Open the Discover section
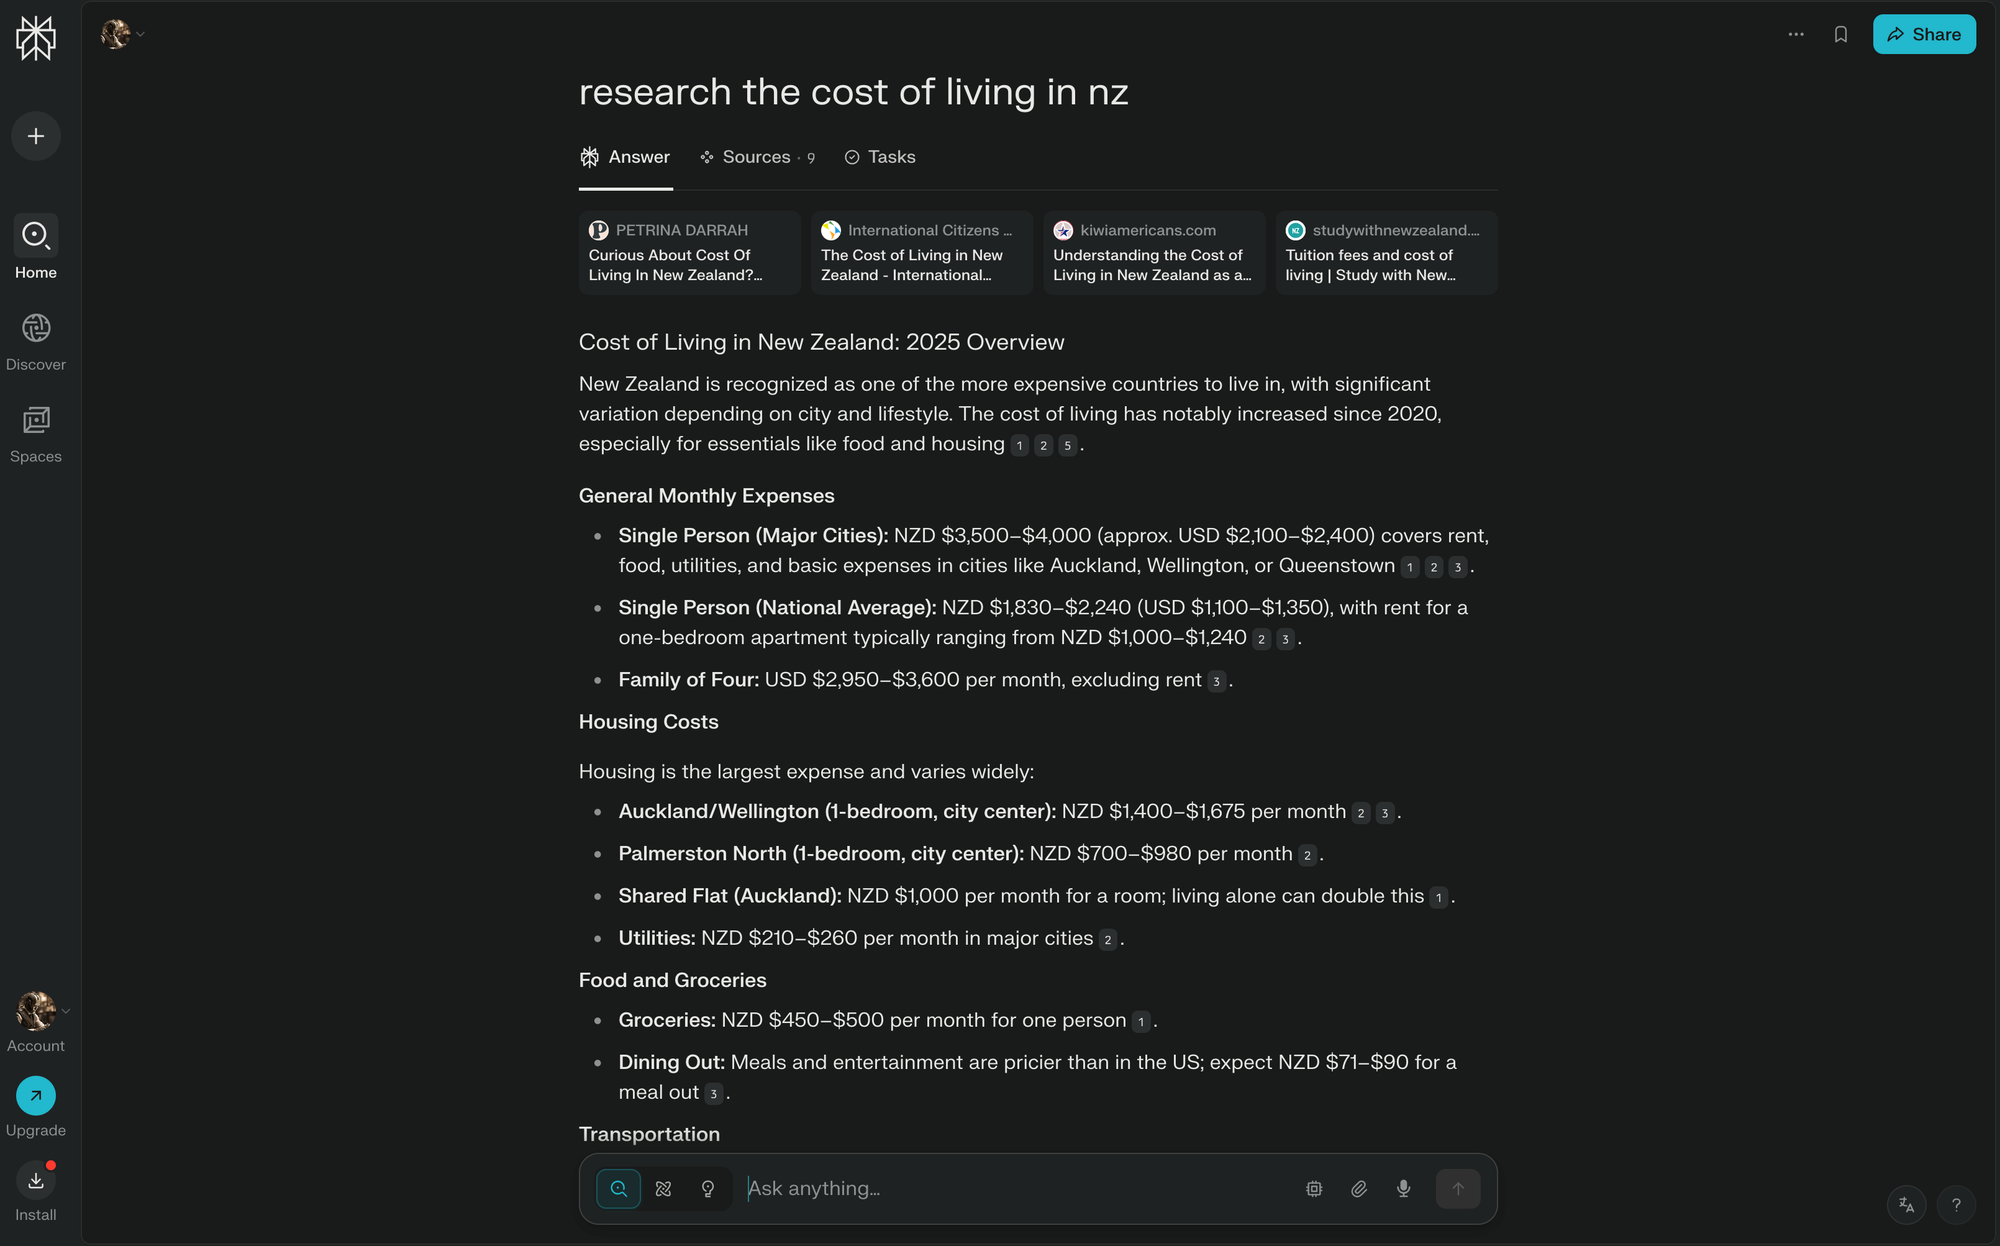 (x=36, y=342)
